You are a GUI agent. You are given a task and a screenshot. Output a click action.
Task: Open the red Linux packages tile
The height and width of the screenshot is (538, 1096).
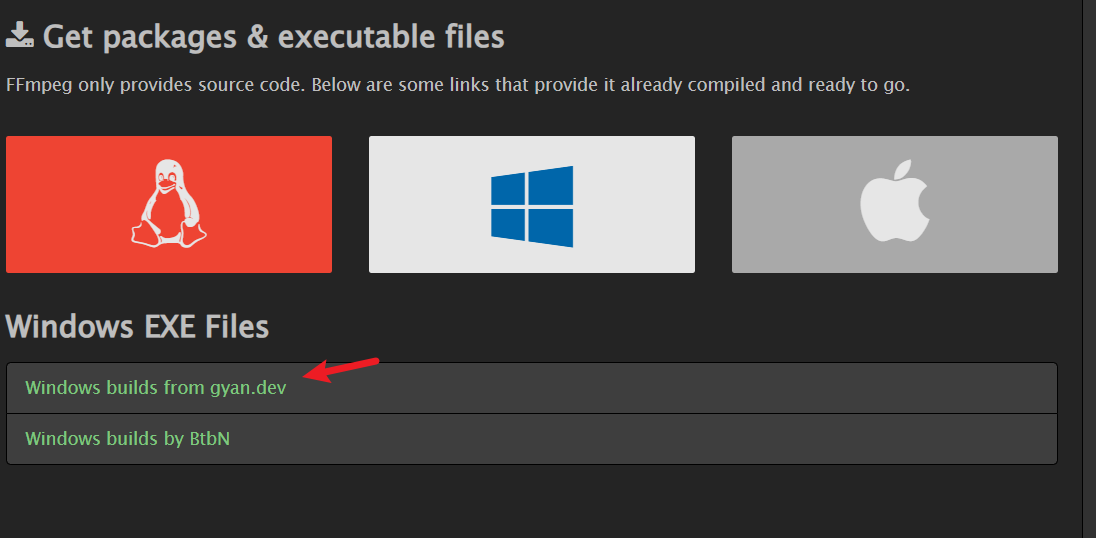[168, 204]
